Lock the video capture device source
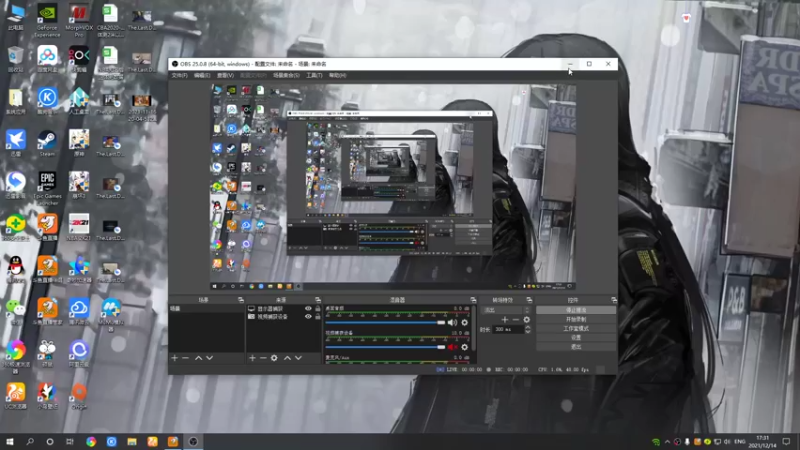This screenshot has height=450, width=800. pyautogui.click(x=318, y=317)
